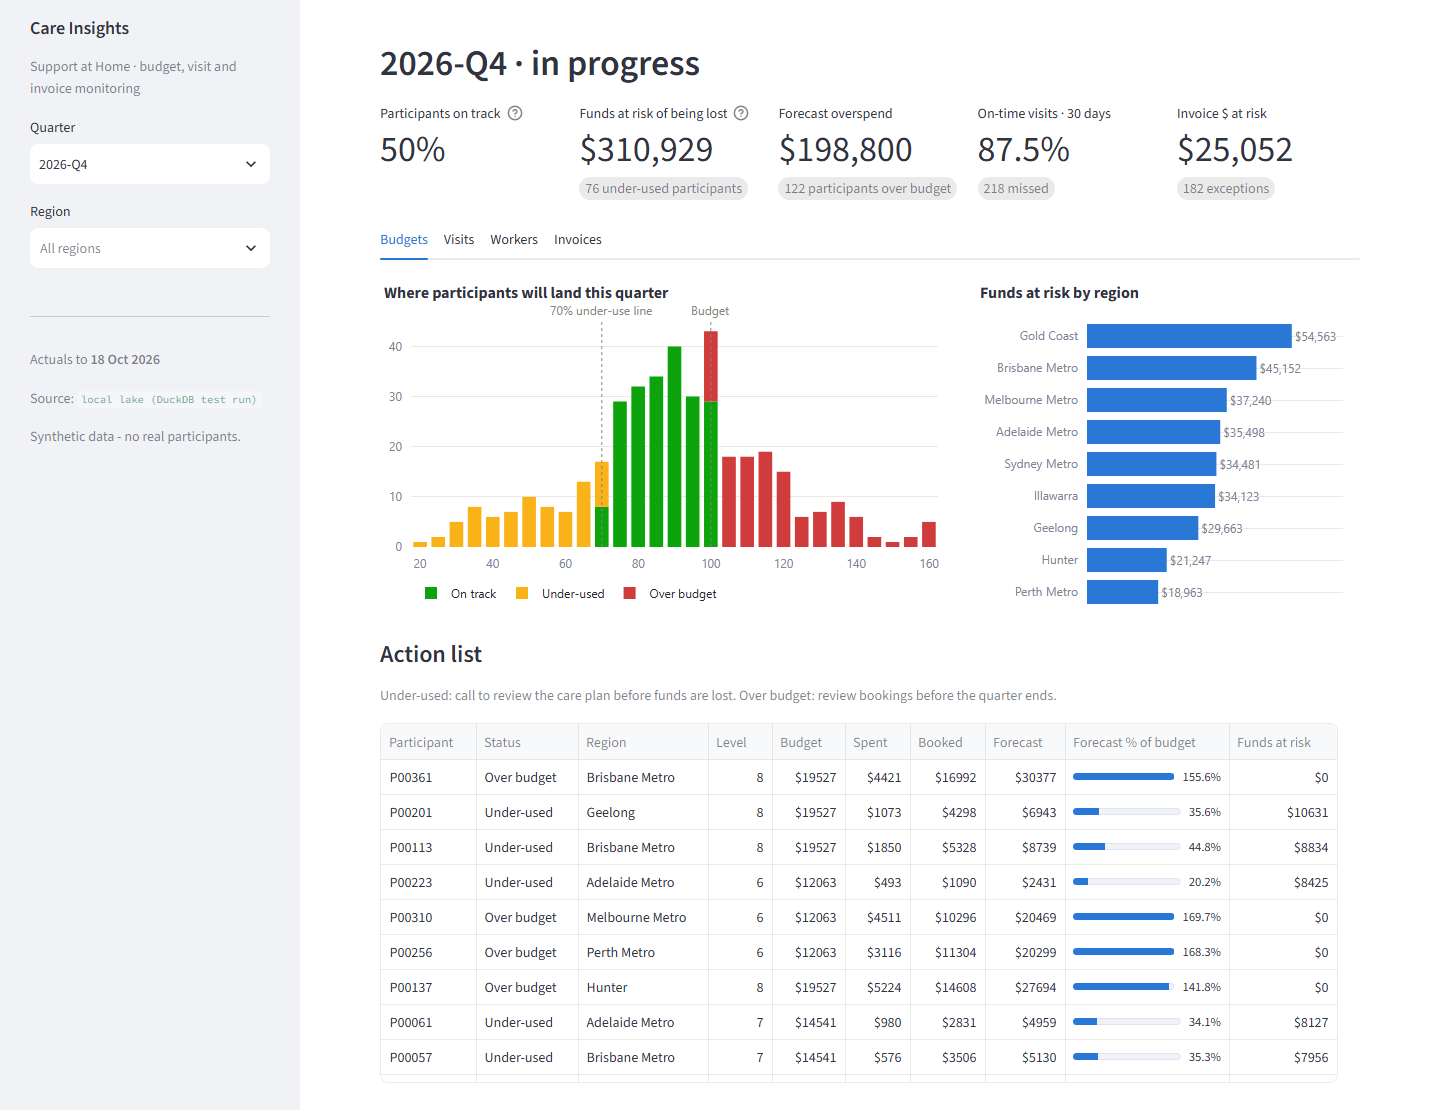Click the 20.2% forecast progress bar
This screenshot has height=1110, width=1440.
click(x=1127, y=882)
